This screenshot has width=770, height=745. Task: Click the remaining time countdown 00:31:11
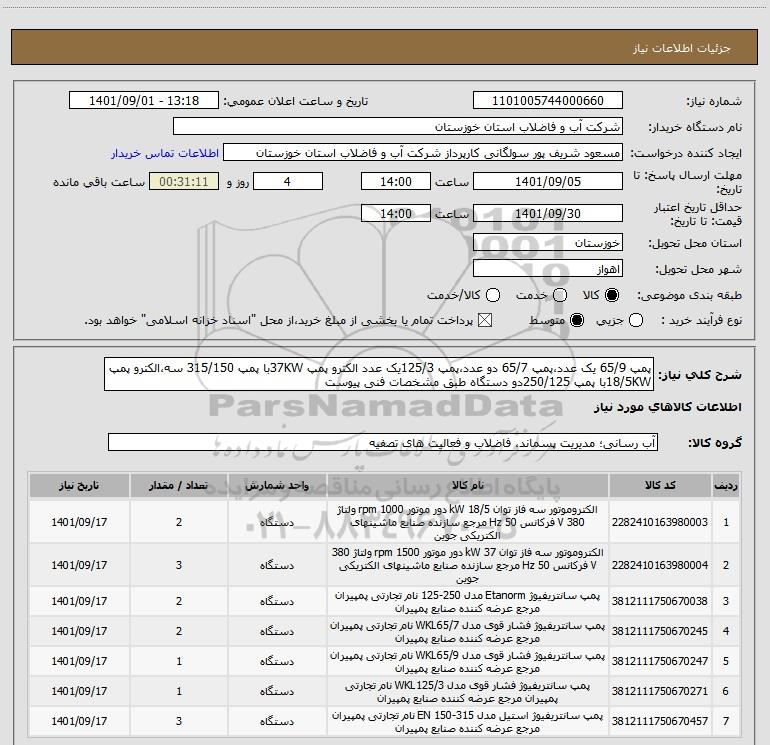[x=184, y=182]
